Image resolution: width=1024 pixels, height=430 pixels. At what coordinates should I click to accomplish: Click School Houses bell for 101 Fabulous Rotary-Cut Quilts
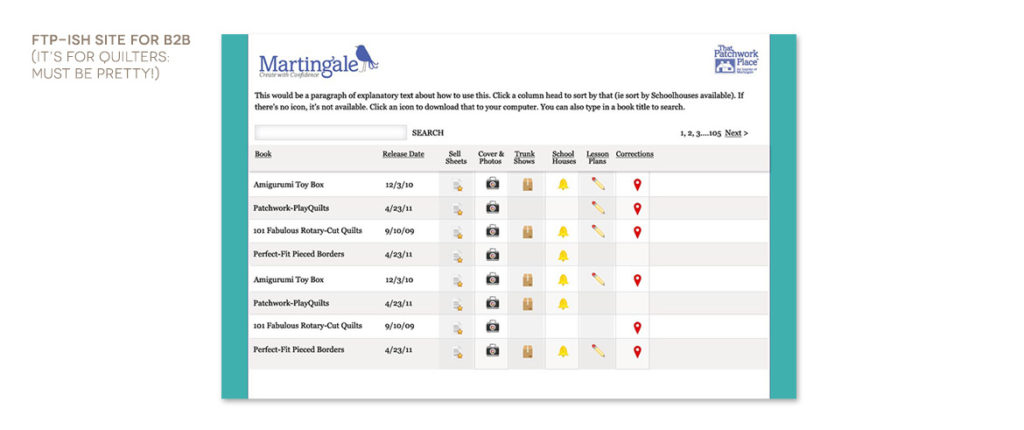(563, 232)
